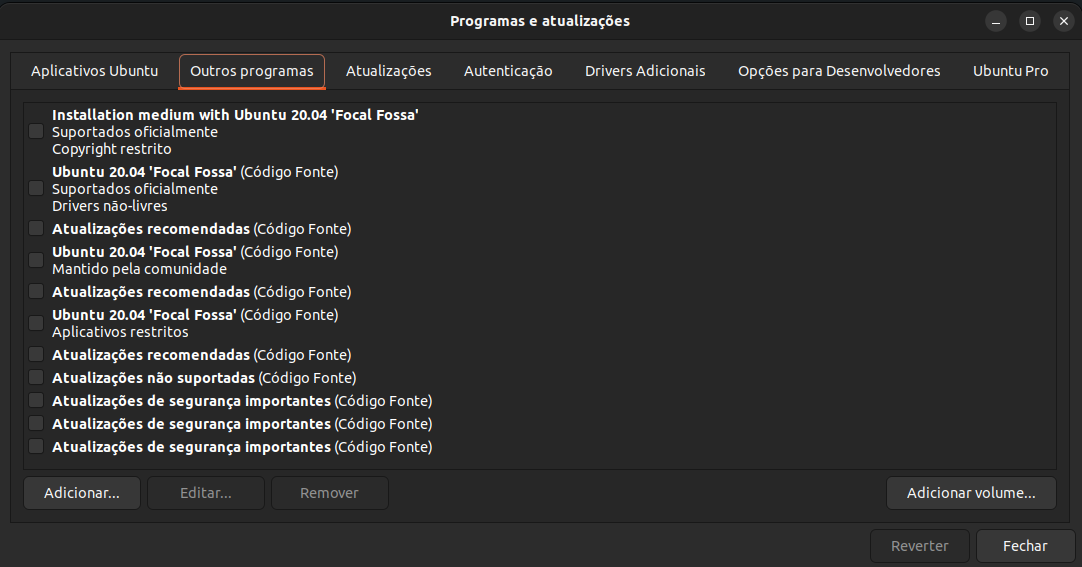The height and width of the screenshot is (567, 1082).
Task: Click the Reverter button
Action: [920, 546]
